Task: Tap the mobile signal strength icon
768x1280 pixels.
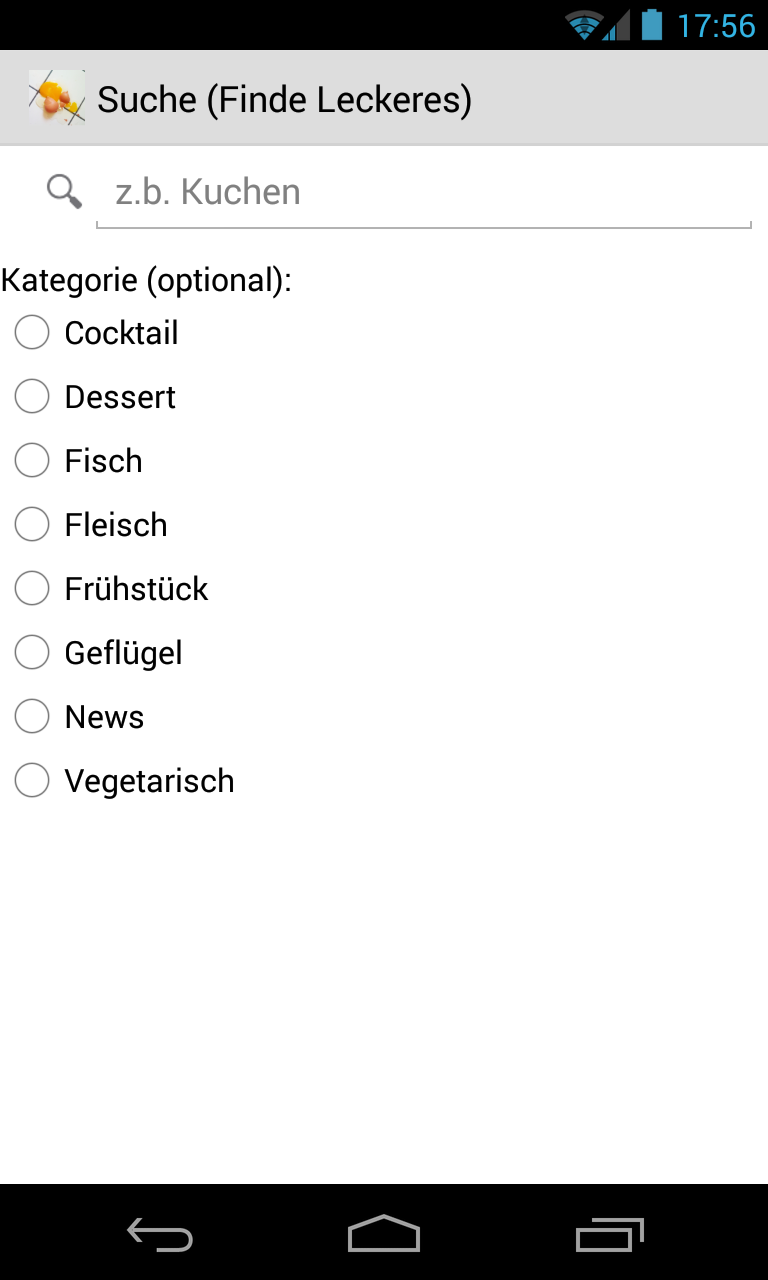Action: (617, 25)
